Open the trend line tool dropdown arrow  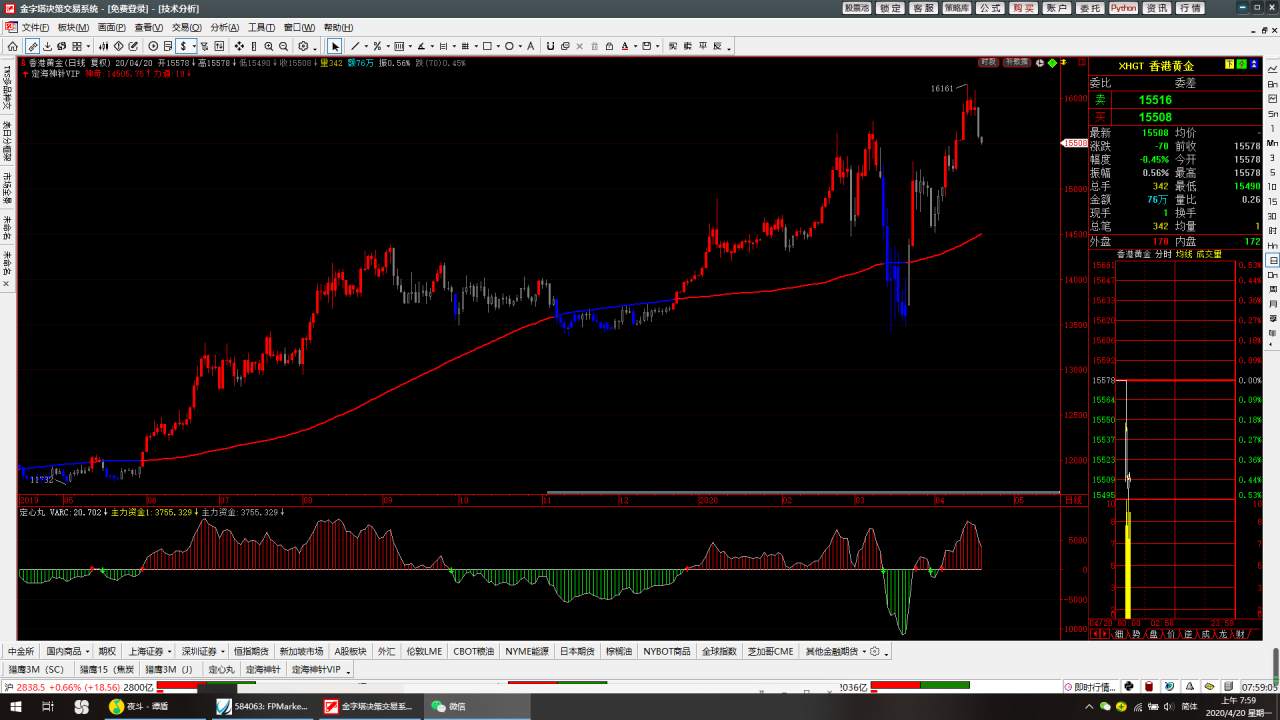tap(364, 47)
